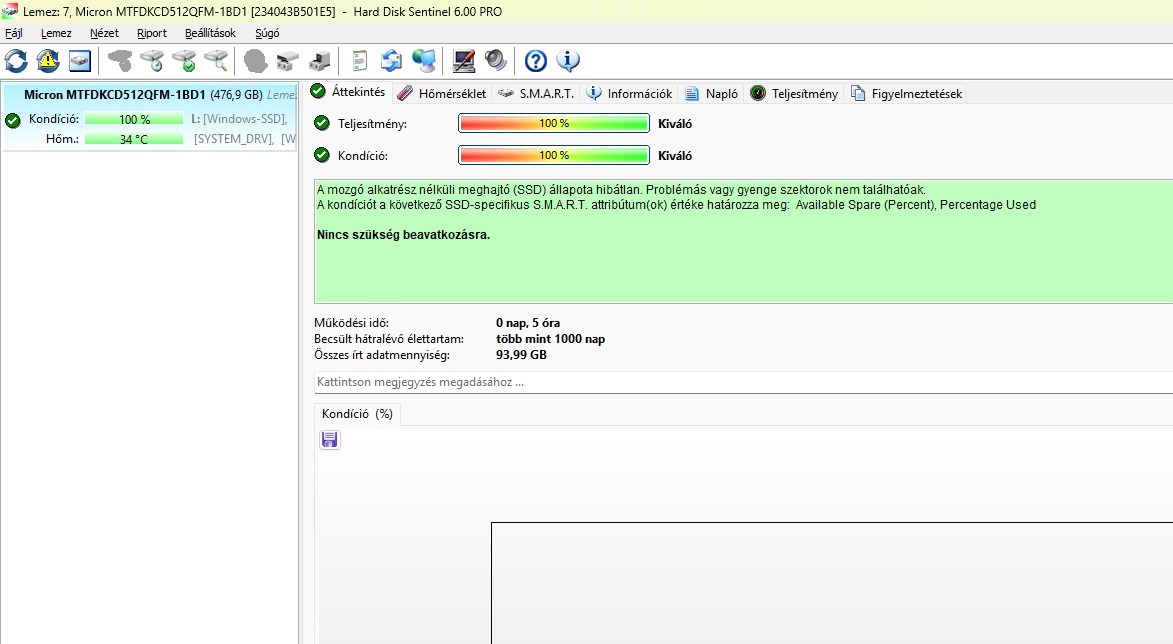Click the disk with magnifier icon
This screenshot has width=1173, height=644.
click(x=216, y=61)
